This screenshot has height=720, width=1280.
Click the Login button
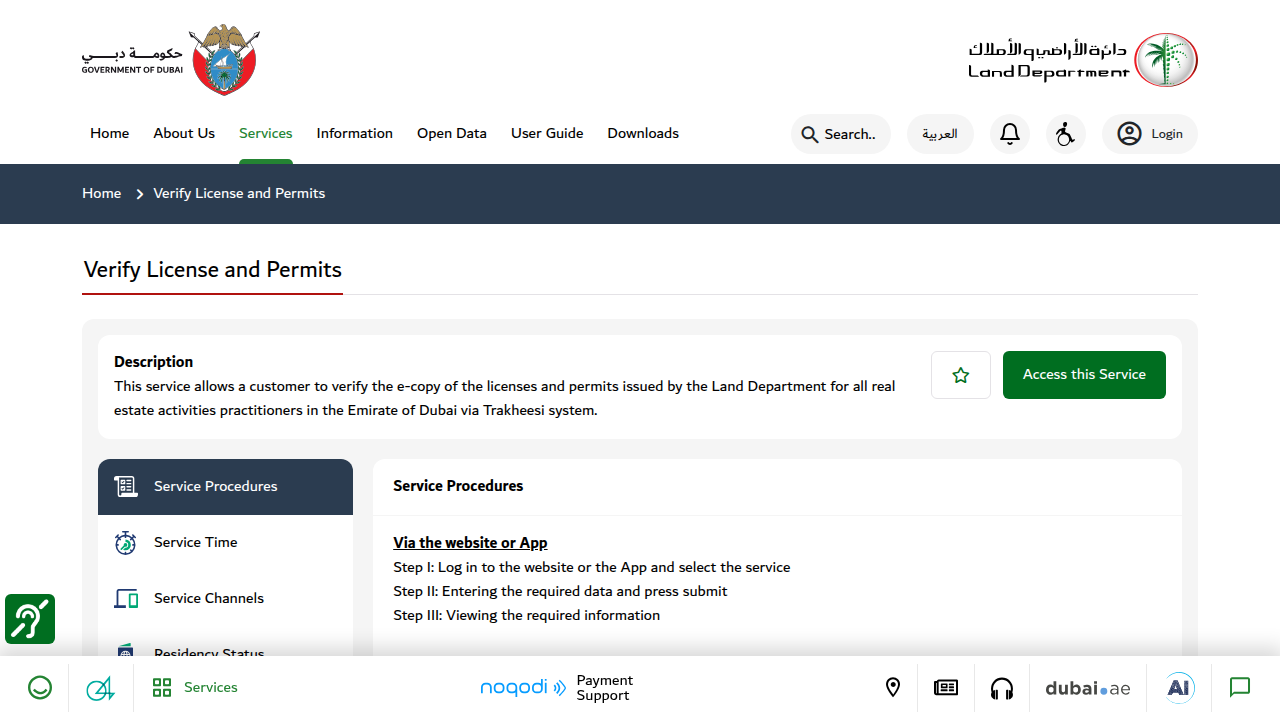[1150, 134]
